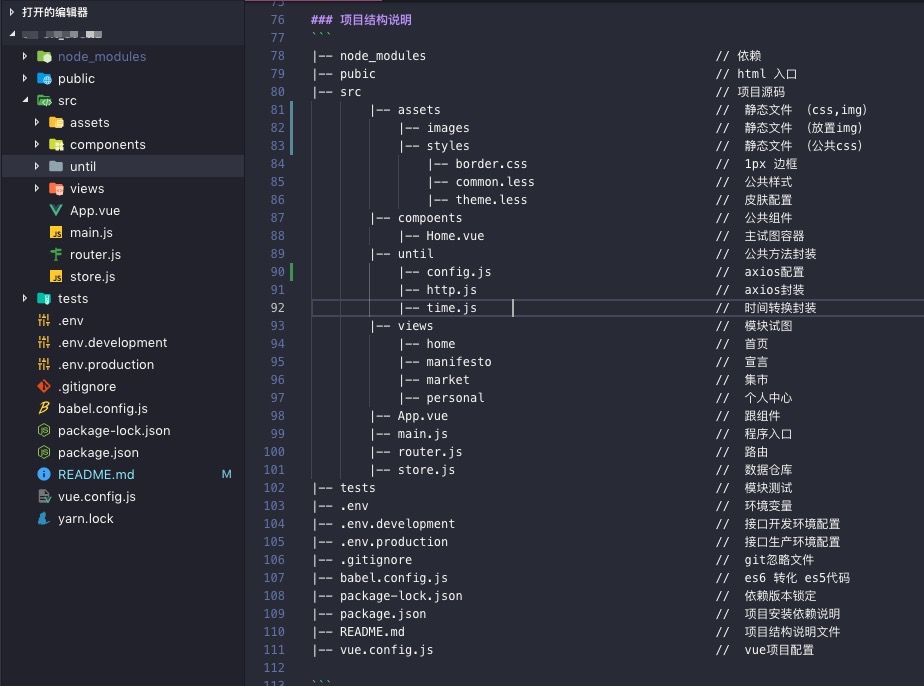
Task: Open babel.config.js from the explorer
Action: 103,408
